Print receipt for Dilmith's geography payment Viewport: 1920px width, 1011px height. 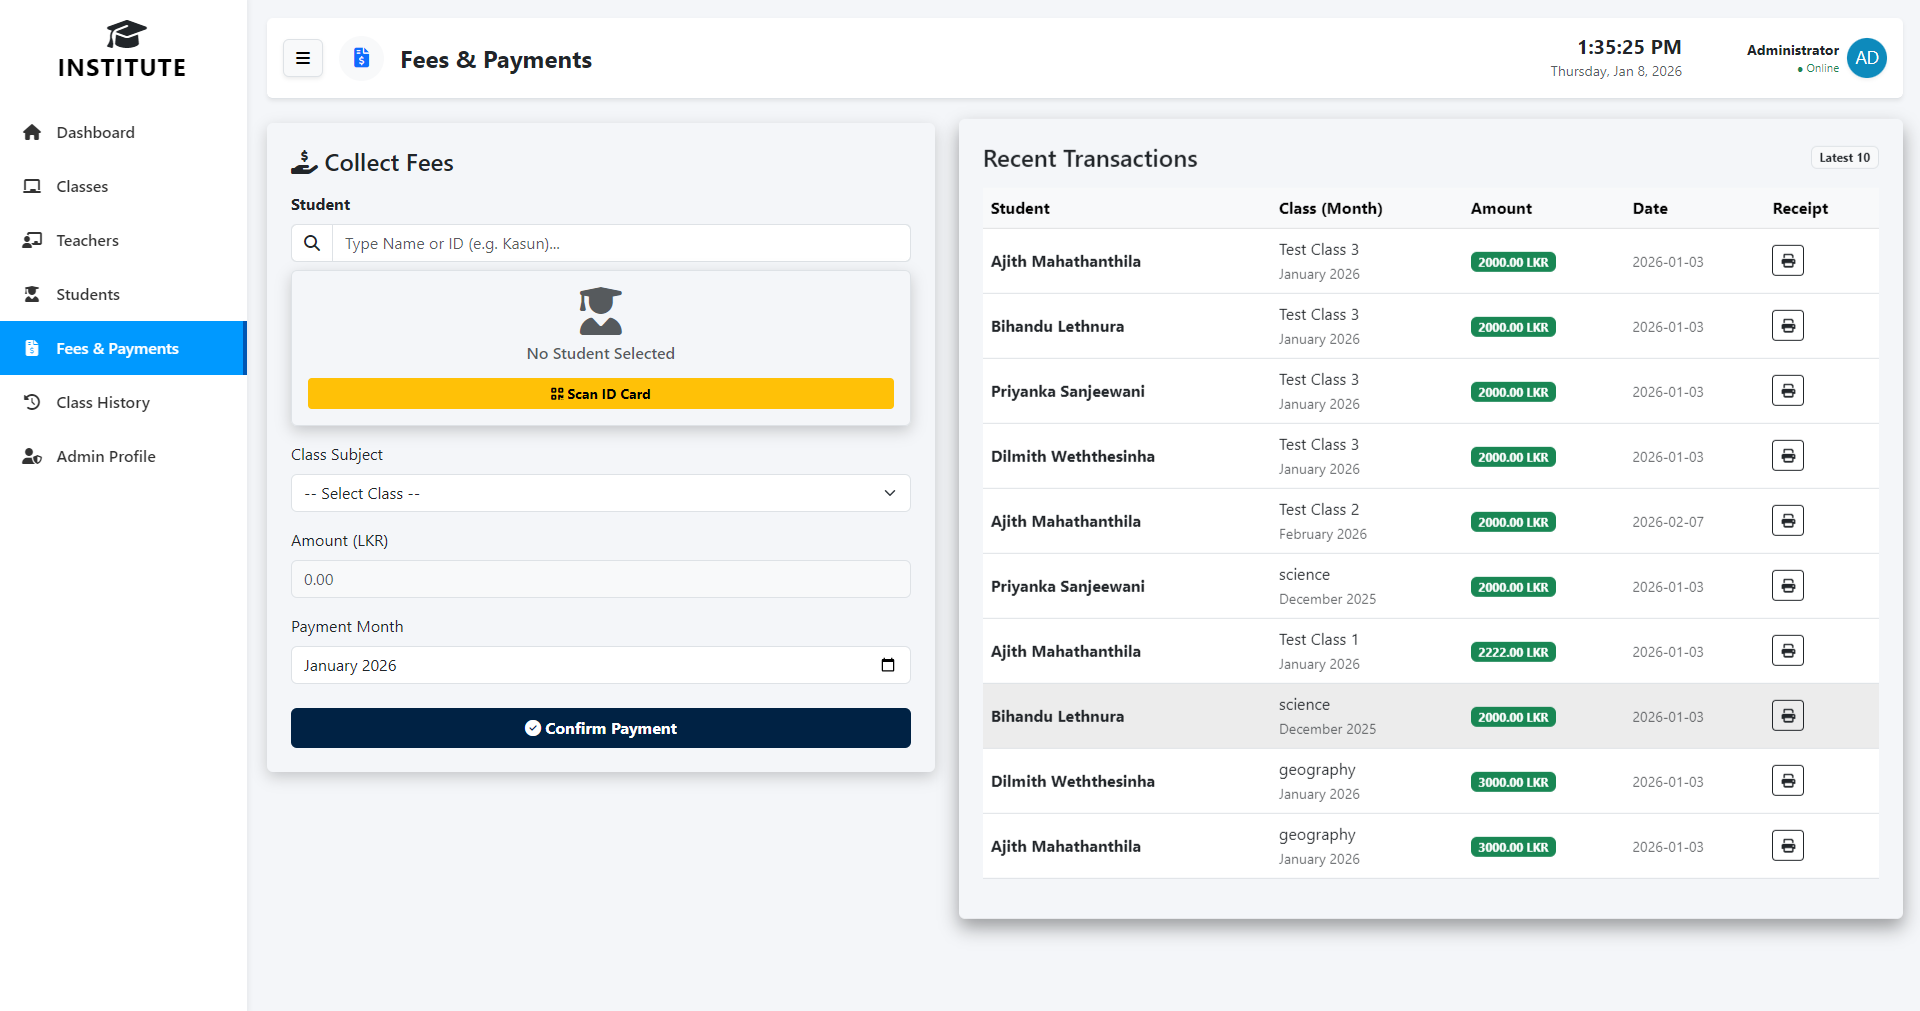point(1787,781)
